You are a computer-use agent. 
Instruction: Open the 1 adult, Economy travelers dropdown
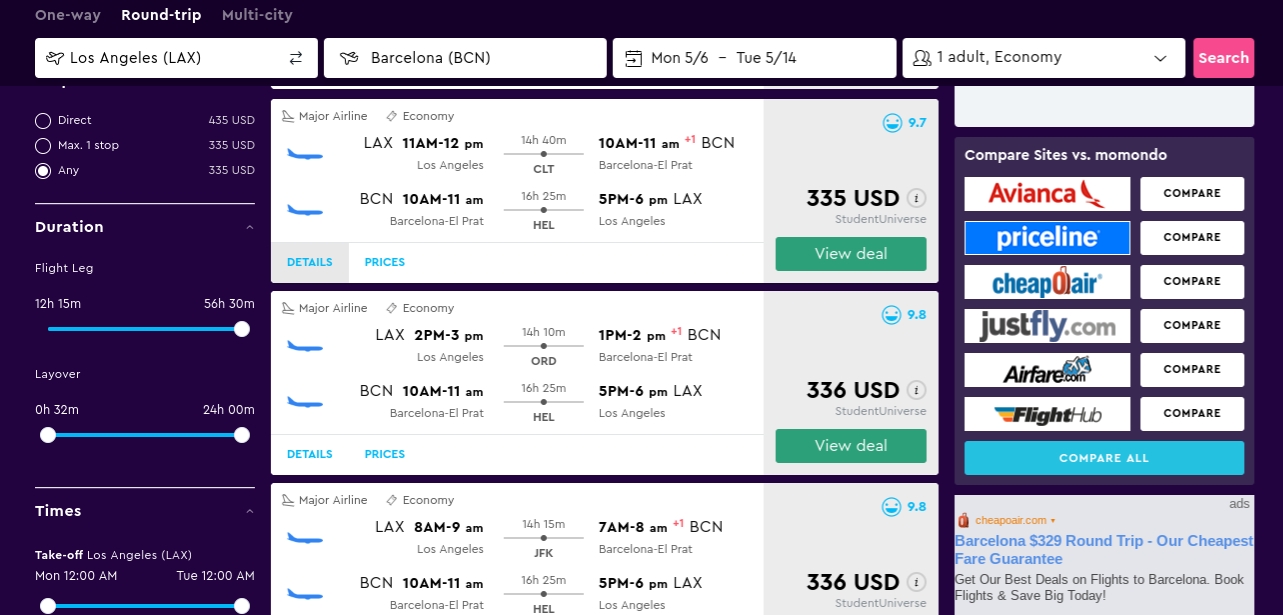pyautogui.click(x=1043, y=58)
